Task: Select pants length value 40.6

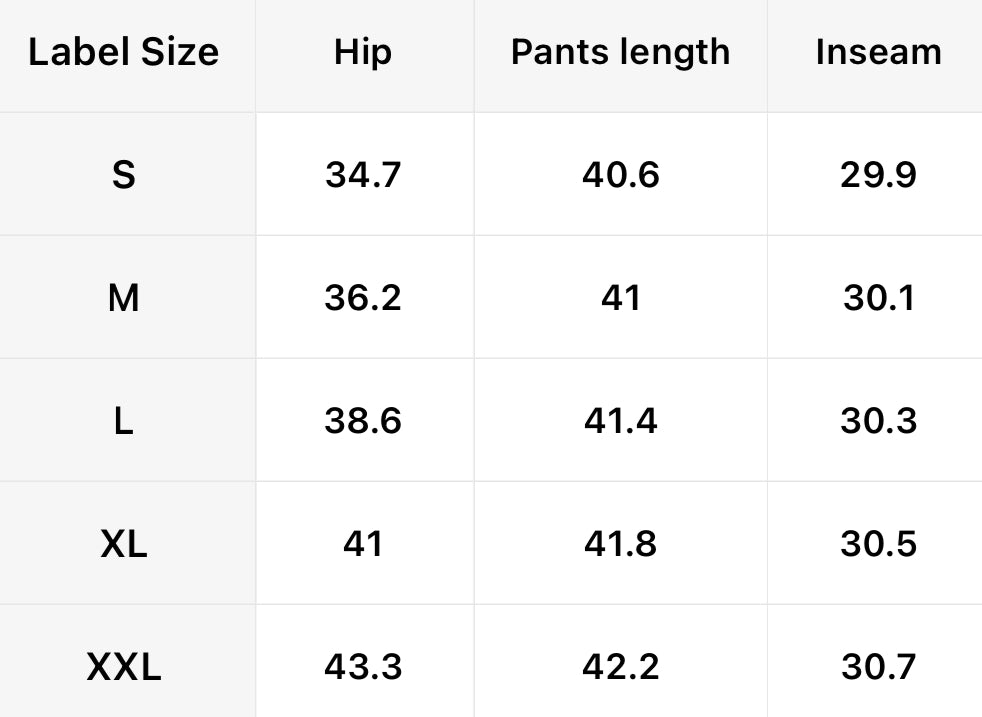Action: [x=620, y=175]
